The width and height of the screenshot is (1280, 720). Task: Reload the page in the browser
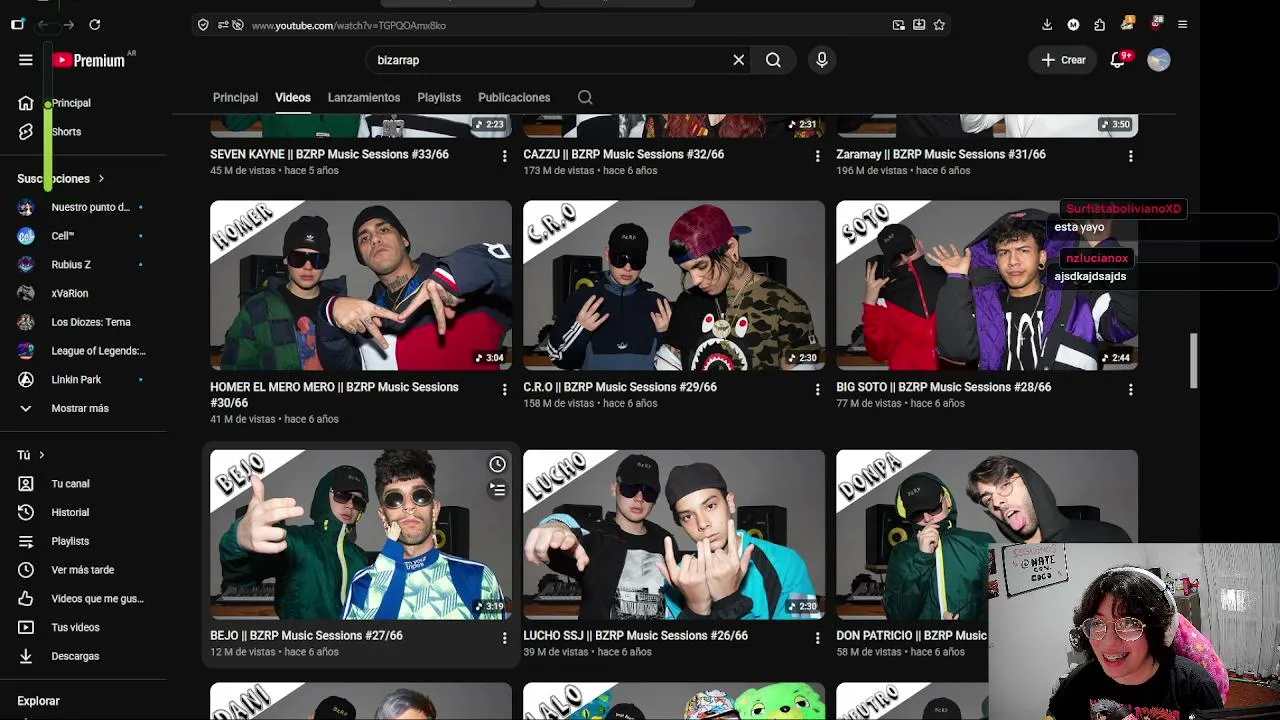click(94, 24)
